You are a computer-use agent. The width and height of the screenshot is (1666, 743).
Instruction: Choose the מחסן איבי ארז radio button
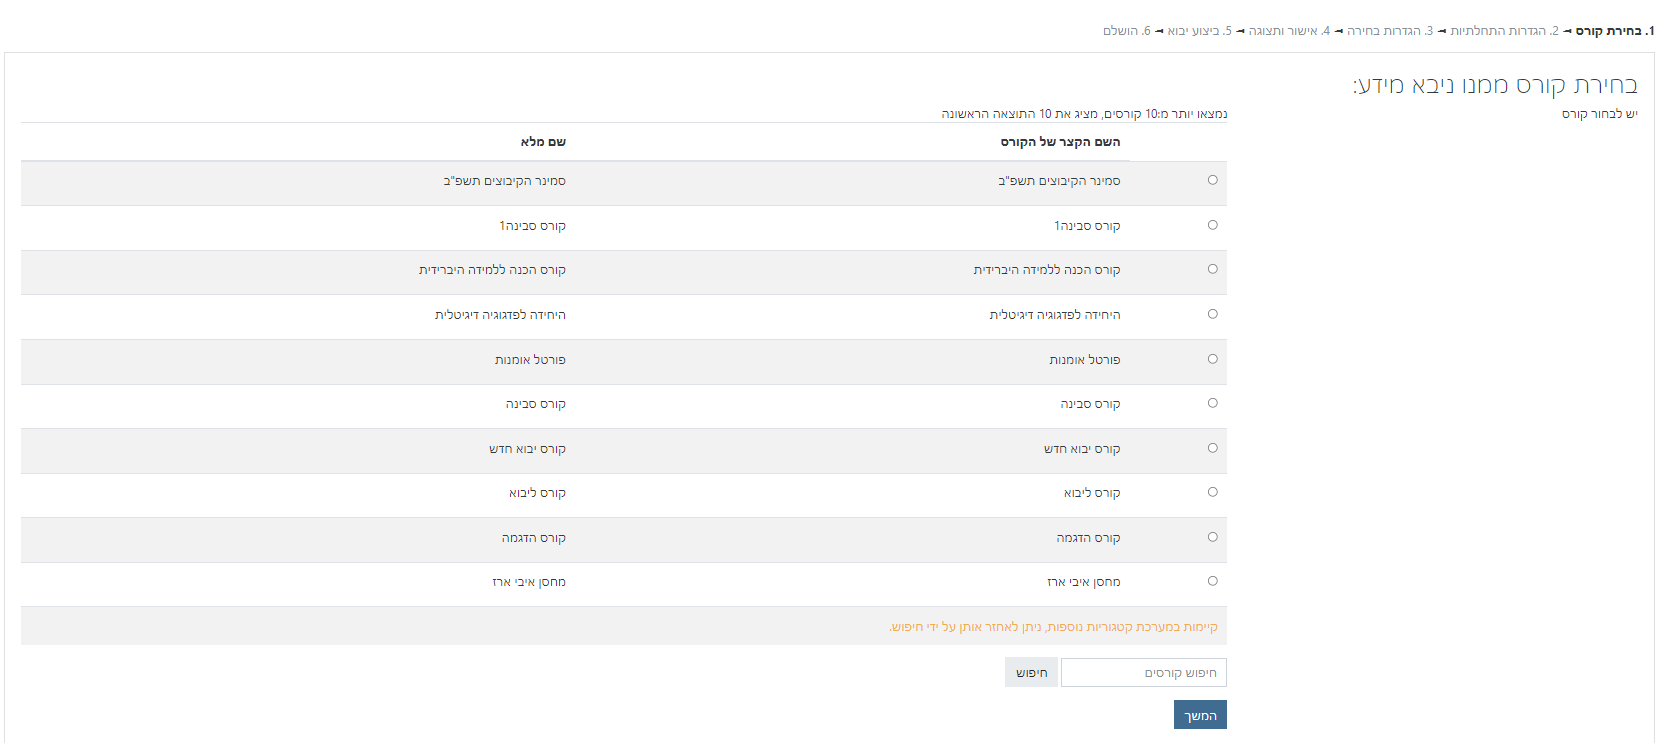coord(1212,581)
